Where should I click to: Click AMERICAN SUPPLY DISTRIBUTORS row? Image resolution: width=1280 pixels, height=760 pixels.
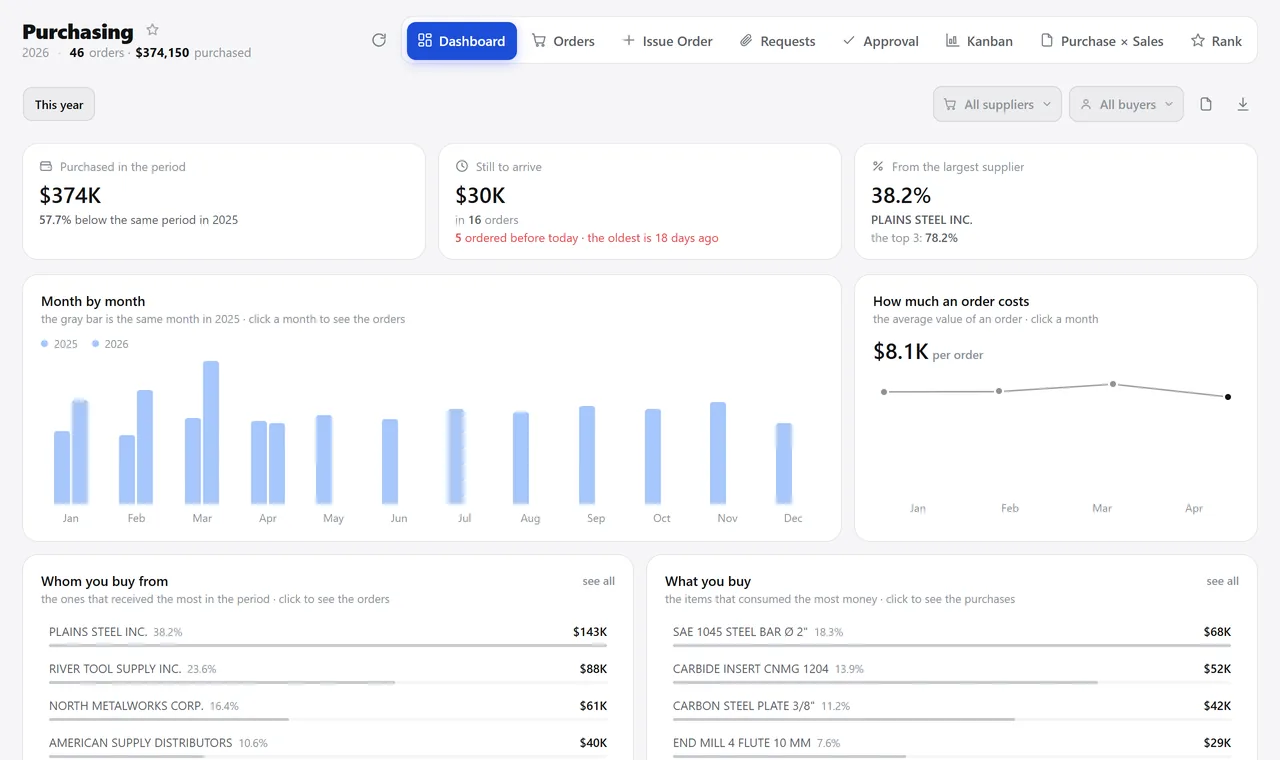[328, 747]
